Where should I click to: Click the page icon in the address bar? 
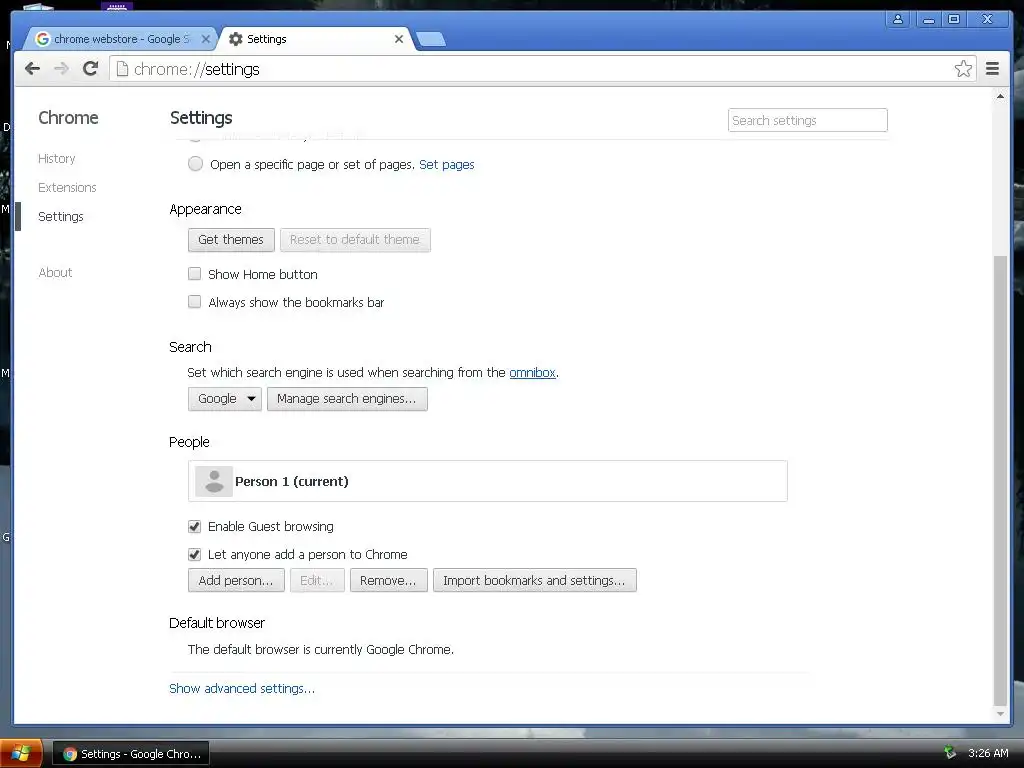point(122,69)
